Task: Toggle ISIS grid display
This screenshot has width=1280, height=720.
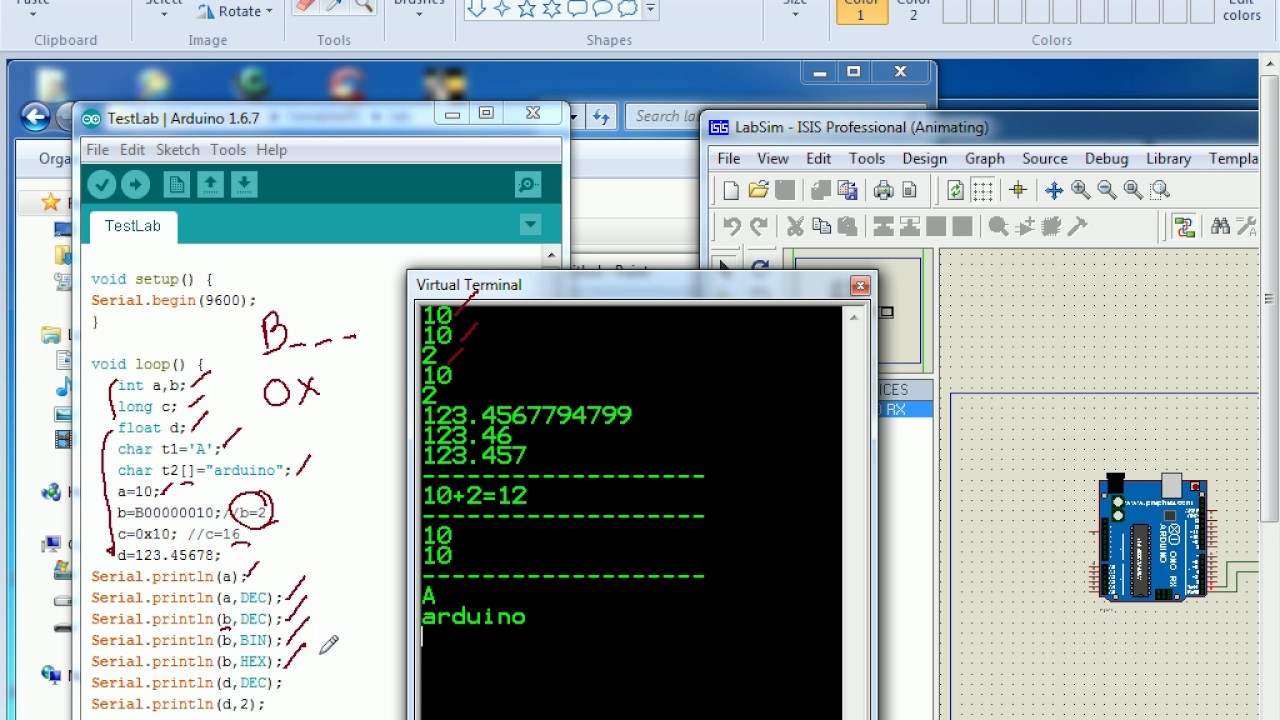Action: [983, 190]
